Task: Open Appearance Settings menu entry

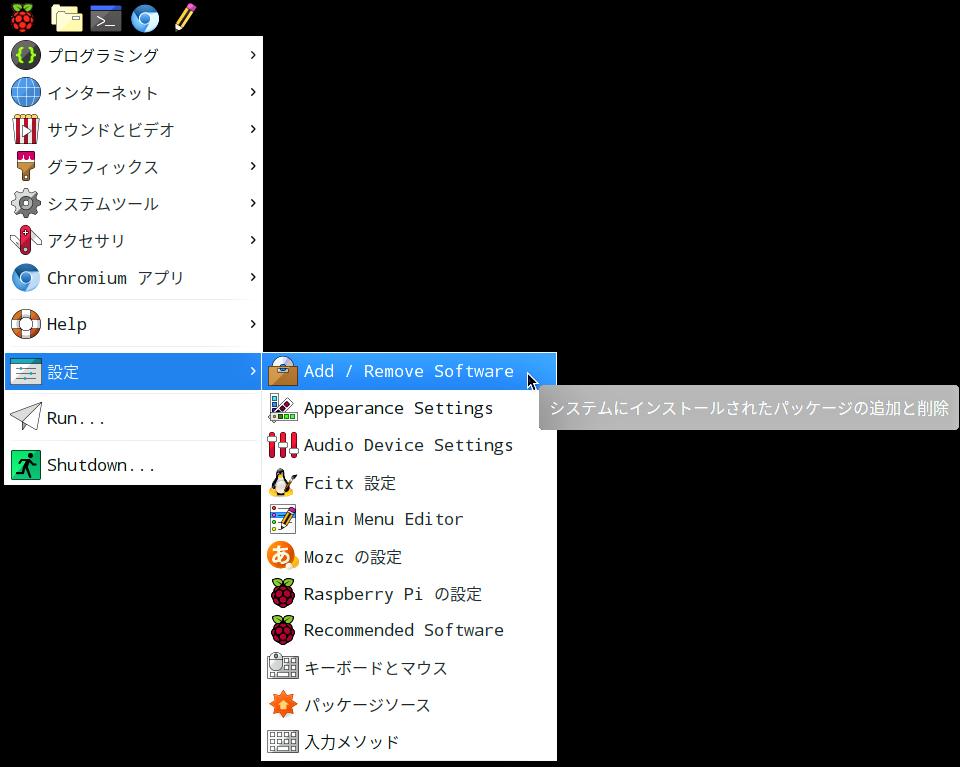Action: click(x=409, y=408)
